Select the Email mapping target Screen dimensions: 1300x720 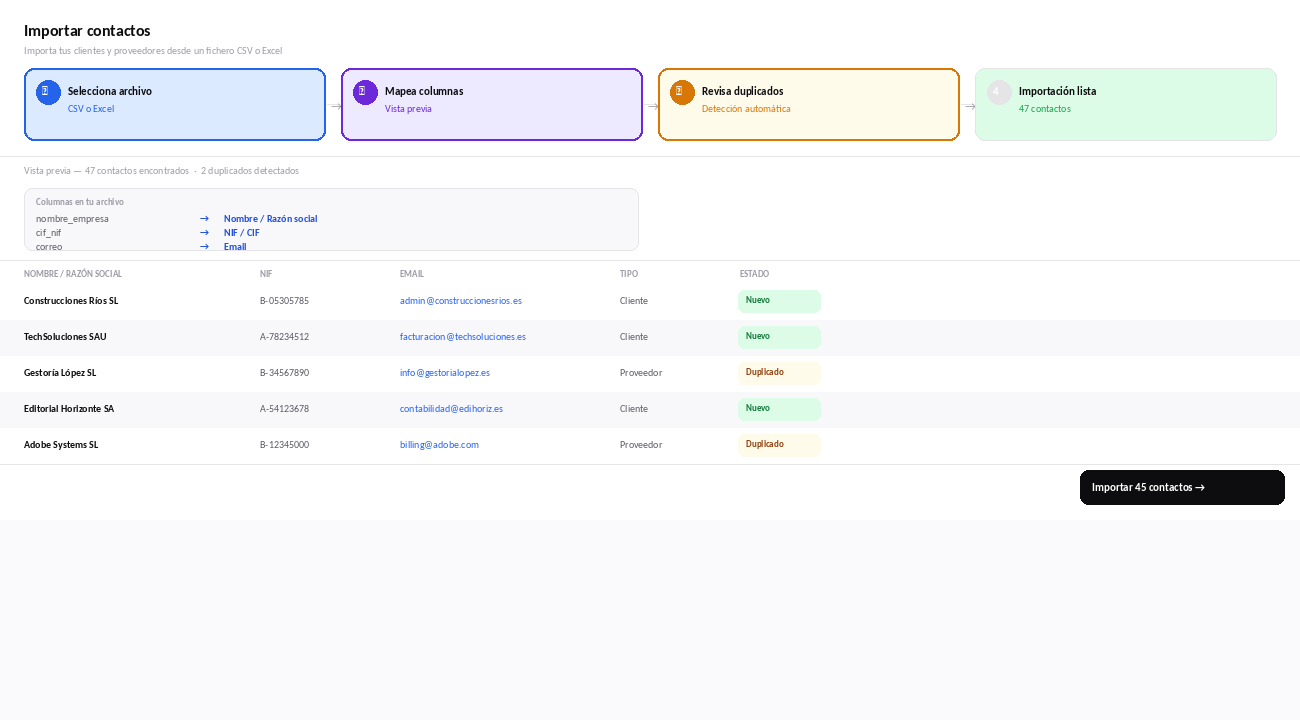point(235,246)
